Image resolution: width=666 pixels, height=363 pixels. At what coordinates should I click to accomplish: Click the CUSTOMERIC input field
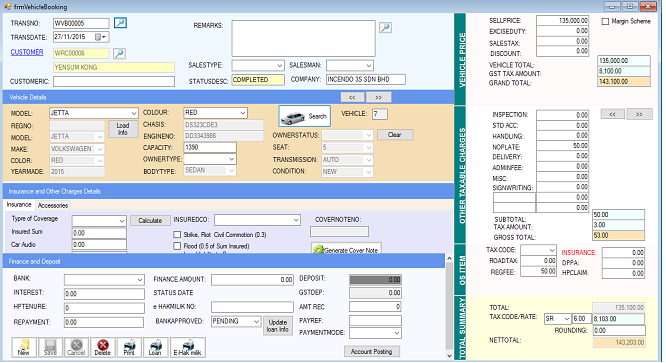tap(114, 81)
